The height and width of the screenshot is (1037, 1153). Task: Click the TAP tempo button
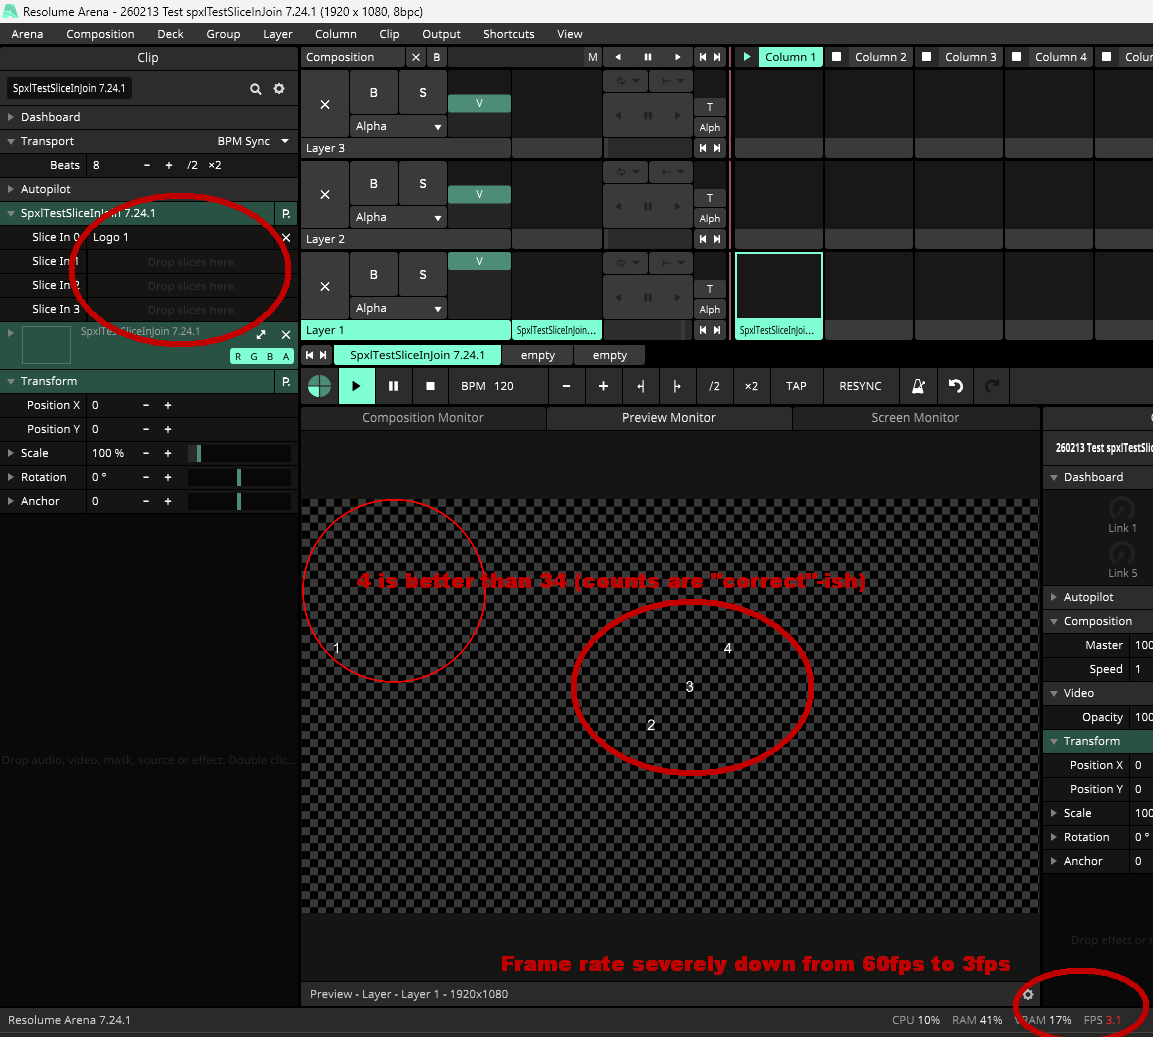pos(796,386)
